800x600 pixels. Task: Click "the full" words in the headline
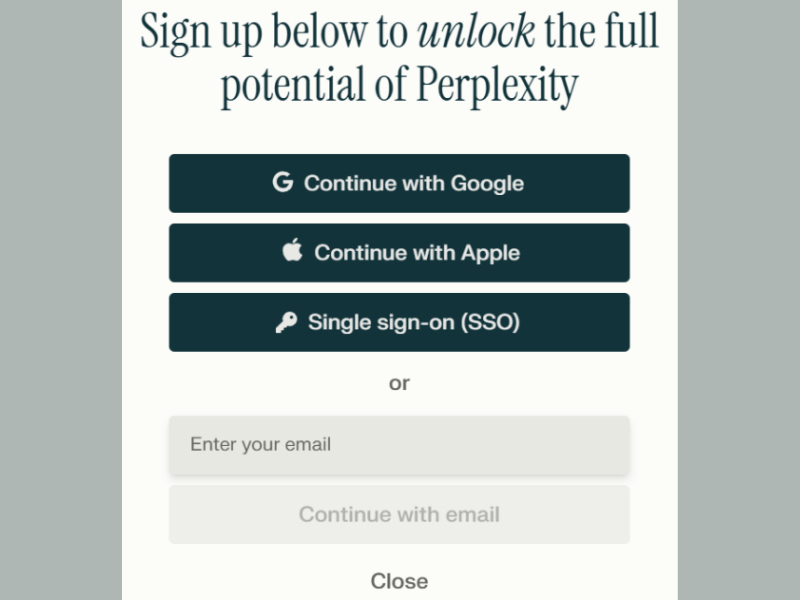point(602,32)
